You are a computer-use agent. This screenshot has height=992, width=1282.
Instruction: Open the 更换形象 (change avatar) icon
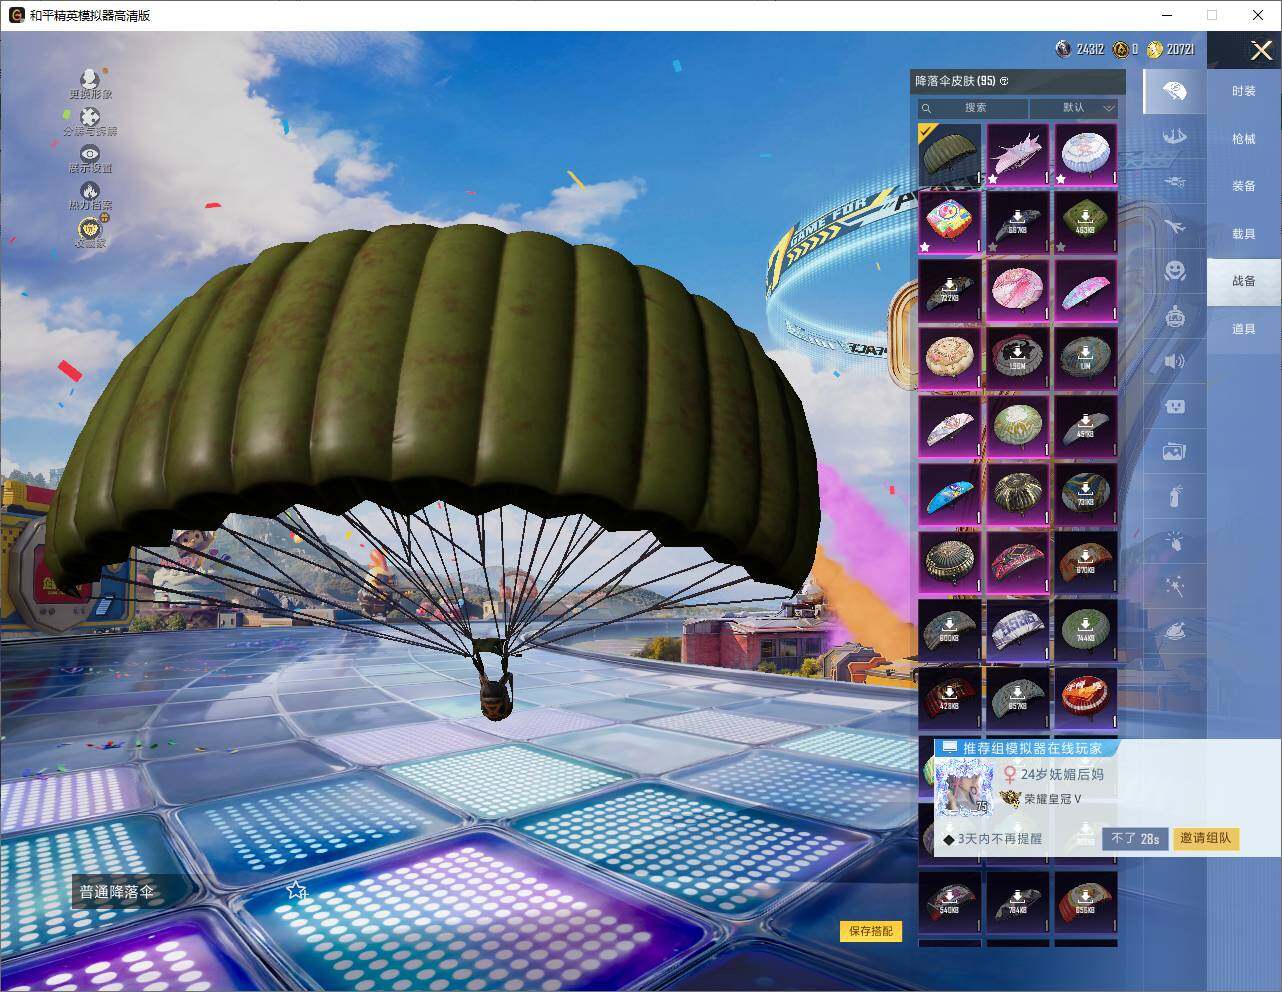[x=90, y=81]
